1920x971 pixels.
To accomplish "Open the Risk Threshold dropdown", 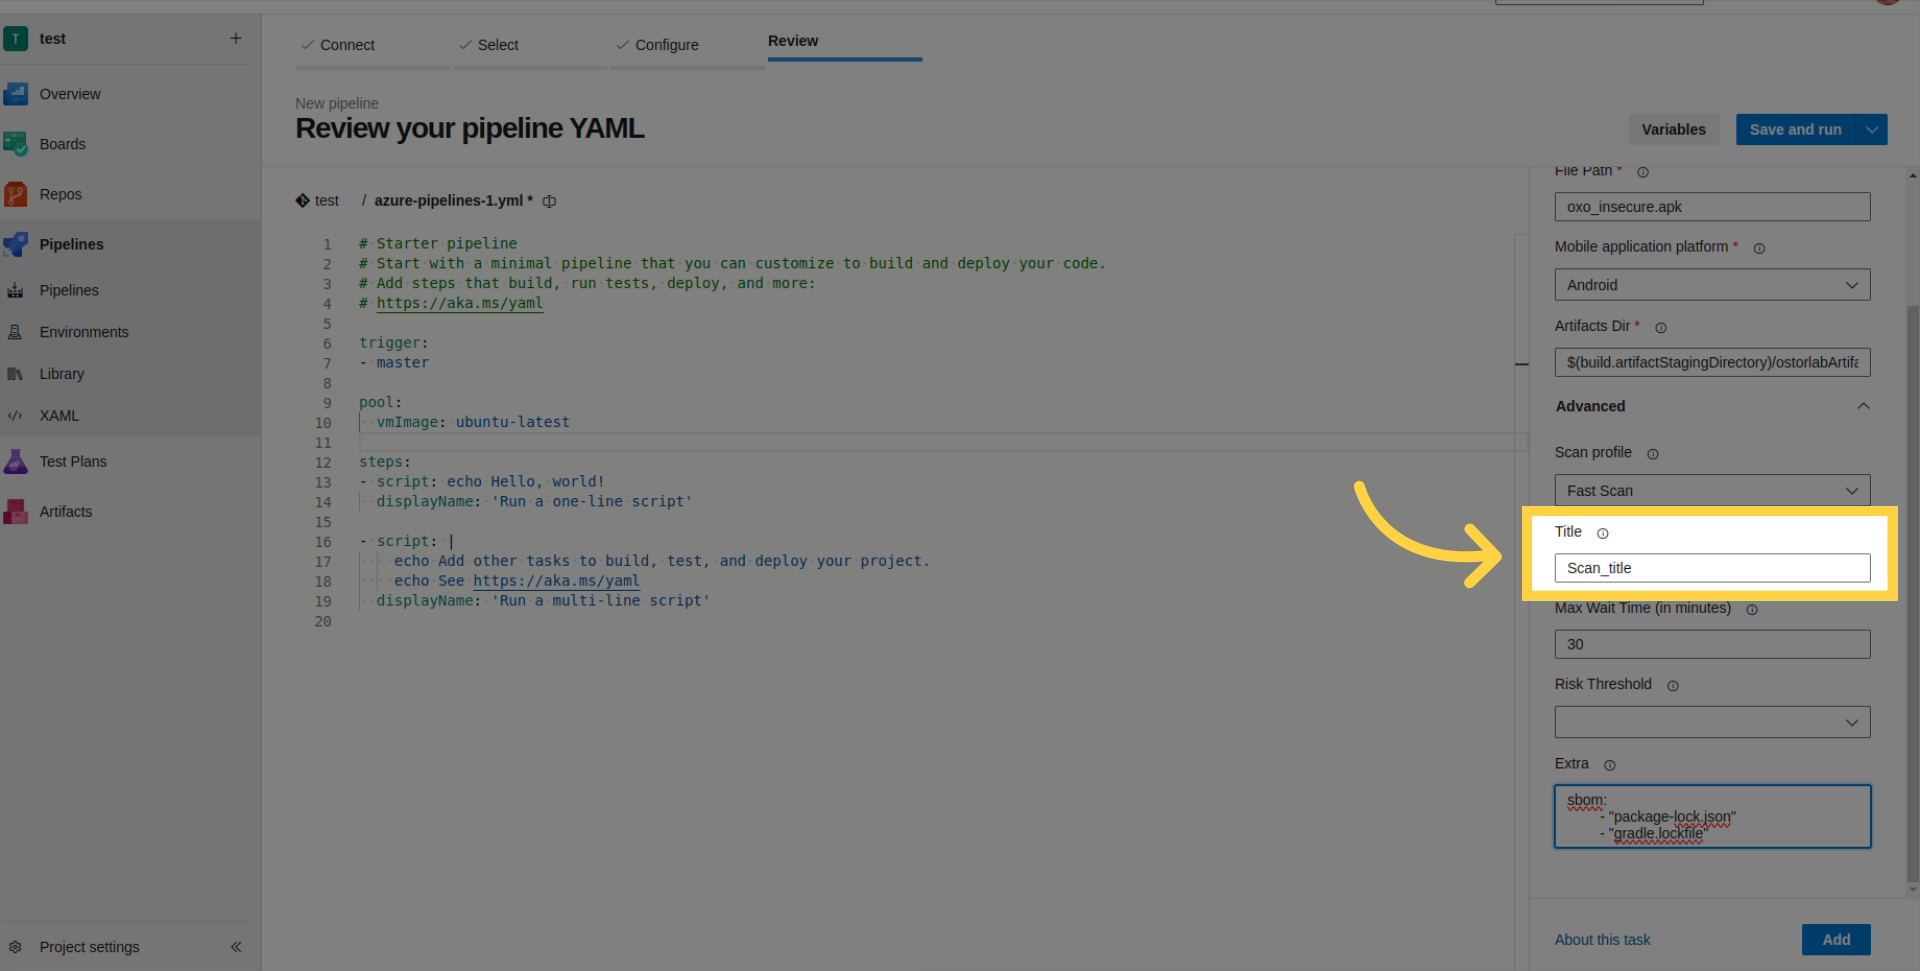I will [1711, 722].
